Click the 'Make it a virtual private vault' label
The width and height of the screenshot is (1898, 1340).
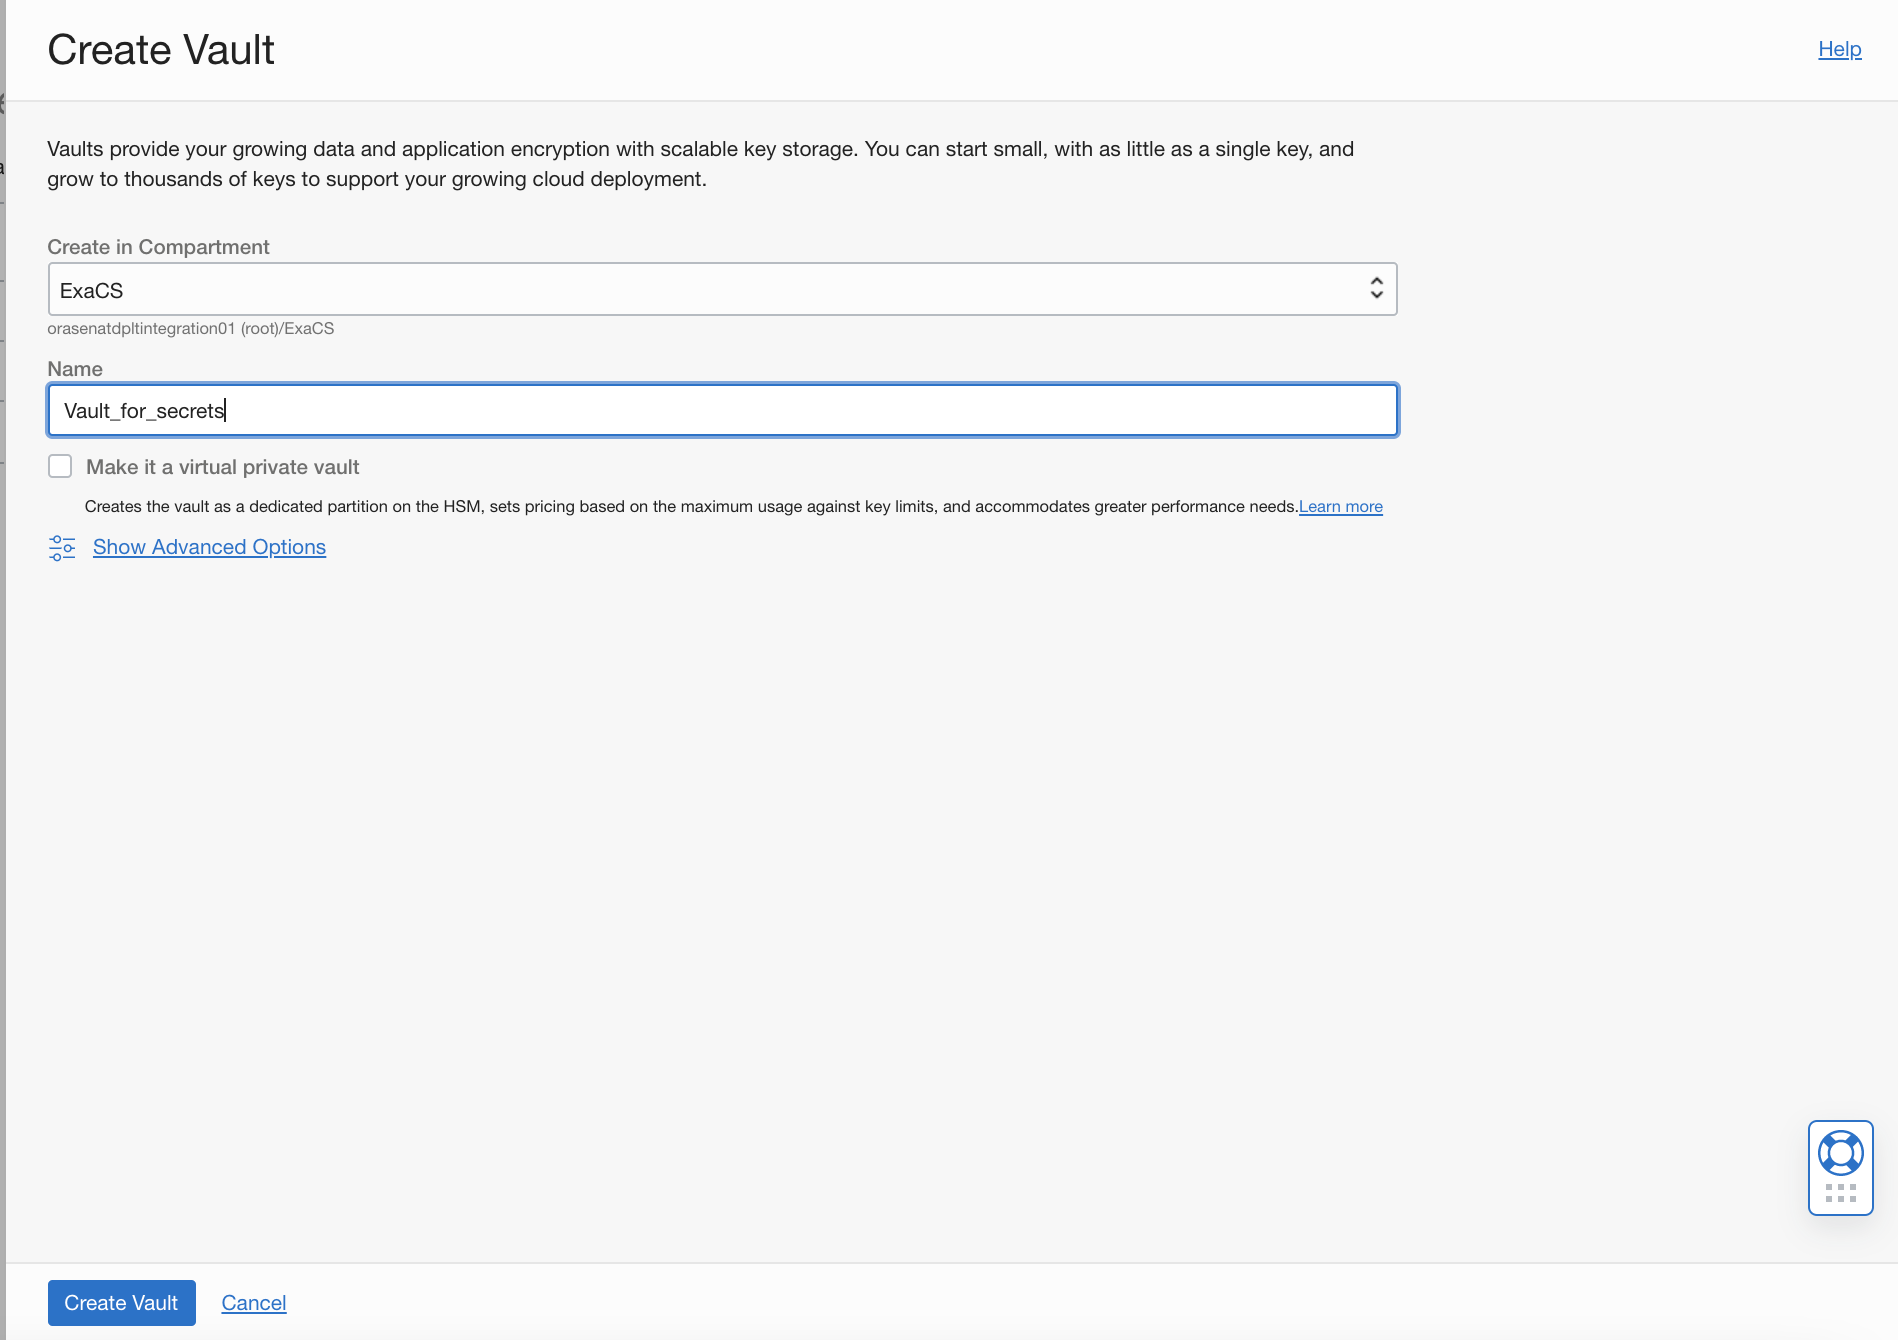[222, 467]
